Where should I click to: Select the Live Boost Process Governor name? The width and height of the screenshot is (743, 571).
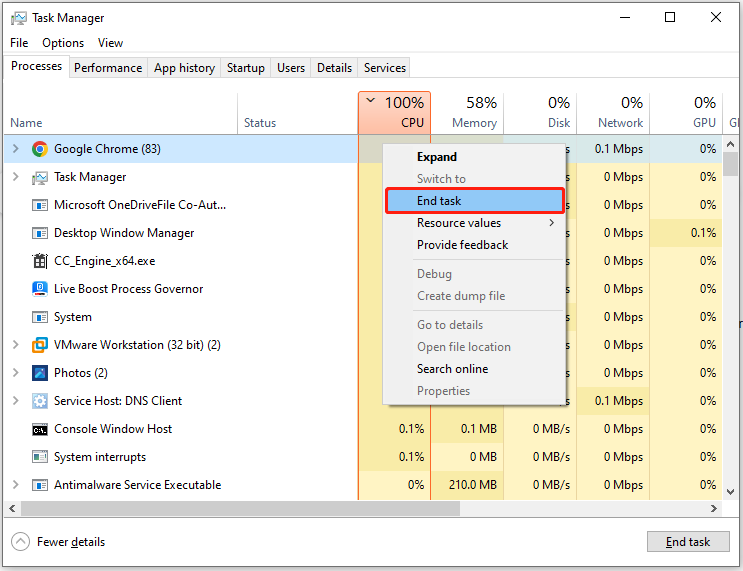pyautogui.click(x=128, y=289)
